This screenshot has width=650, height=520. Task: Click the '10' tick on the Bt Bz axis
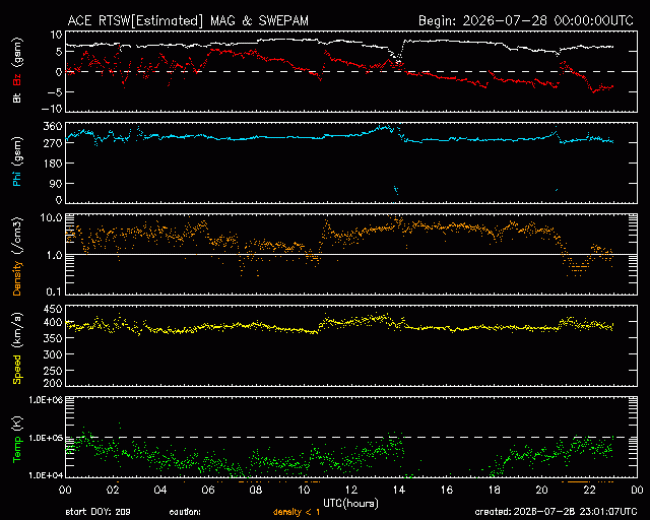point(56,35)
